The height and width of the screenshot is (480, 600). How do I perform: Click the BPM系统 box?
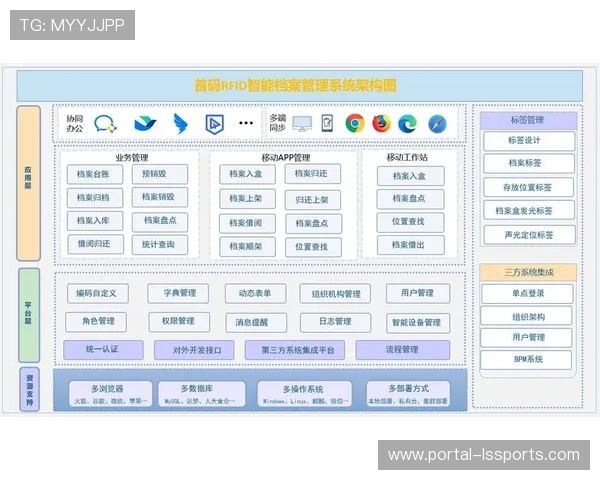coord(527,360)
